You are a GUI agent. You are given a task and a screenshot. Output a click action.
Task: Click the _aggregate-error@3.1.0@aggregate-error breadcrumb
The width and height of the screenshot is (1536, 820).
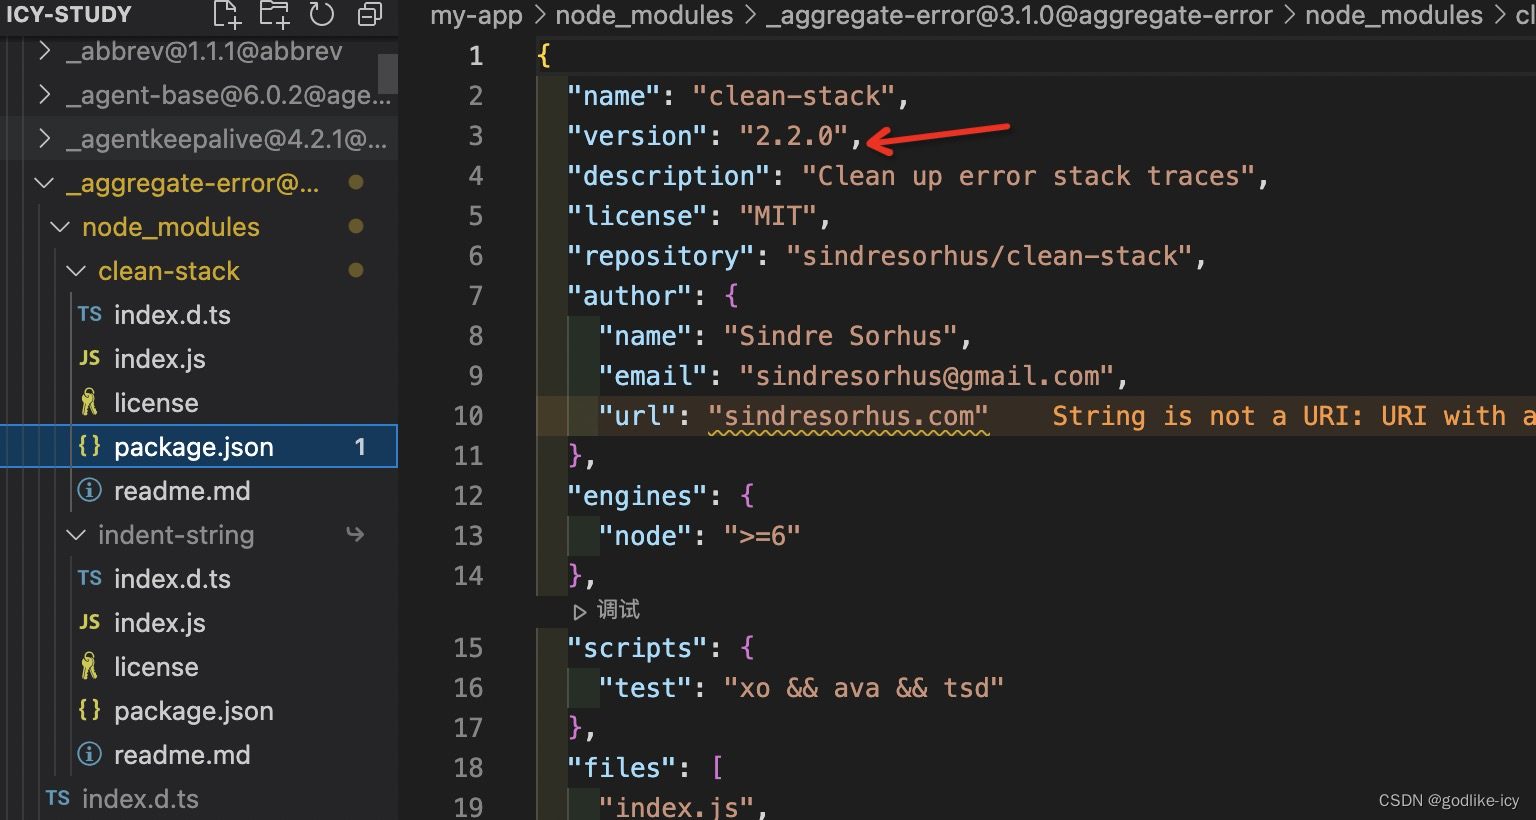(x=1019, y=15)
